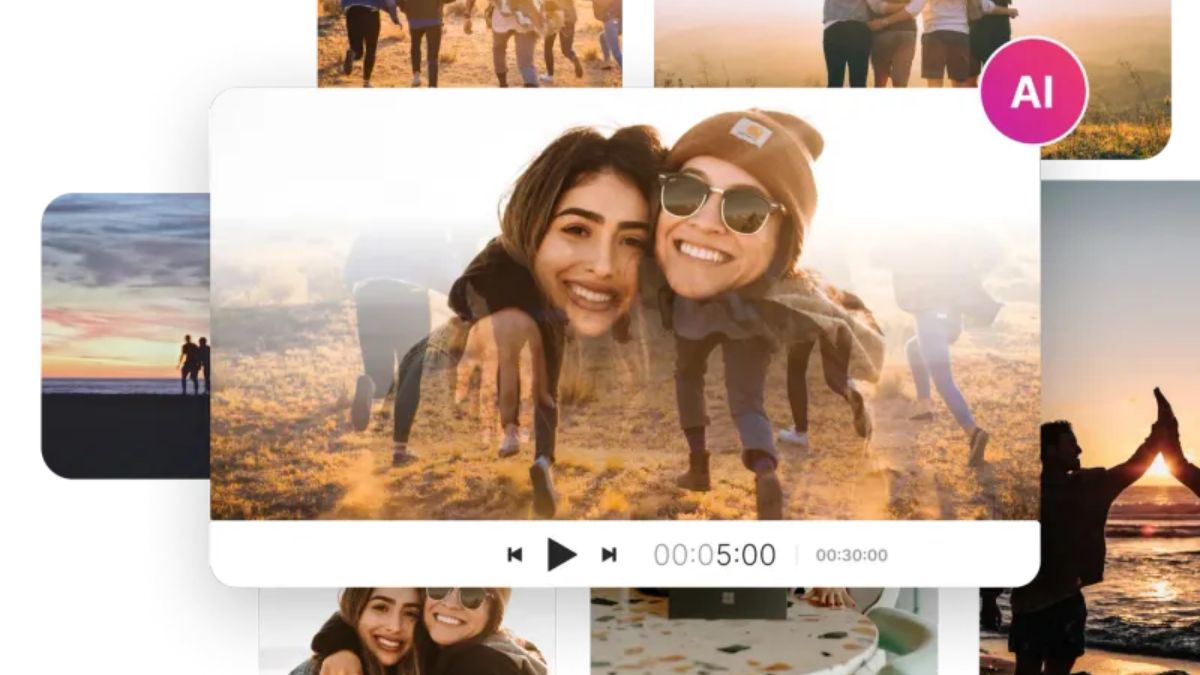Open the main video preview of two friends
This screenshot has height=675, width=1200.
point(625,304)
